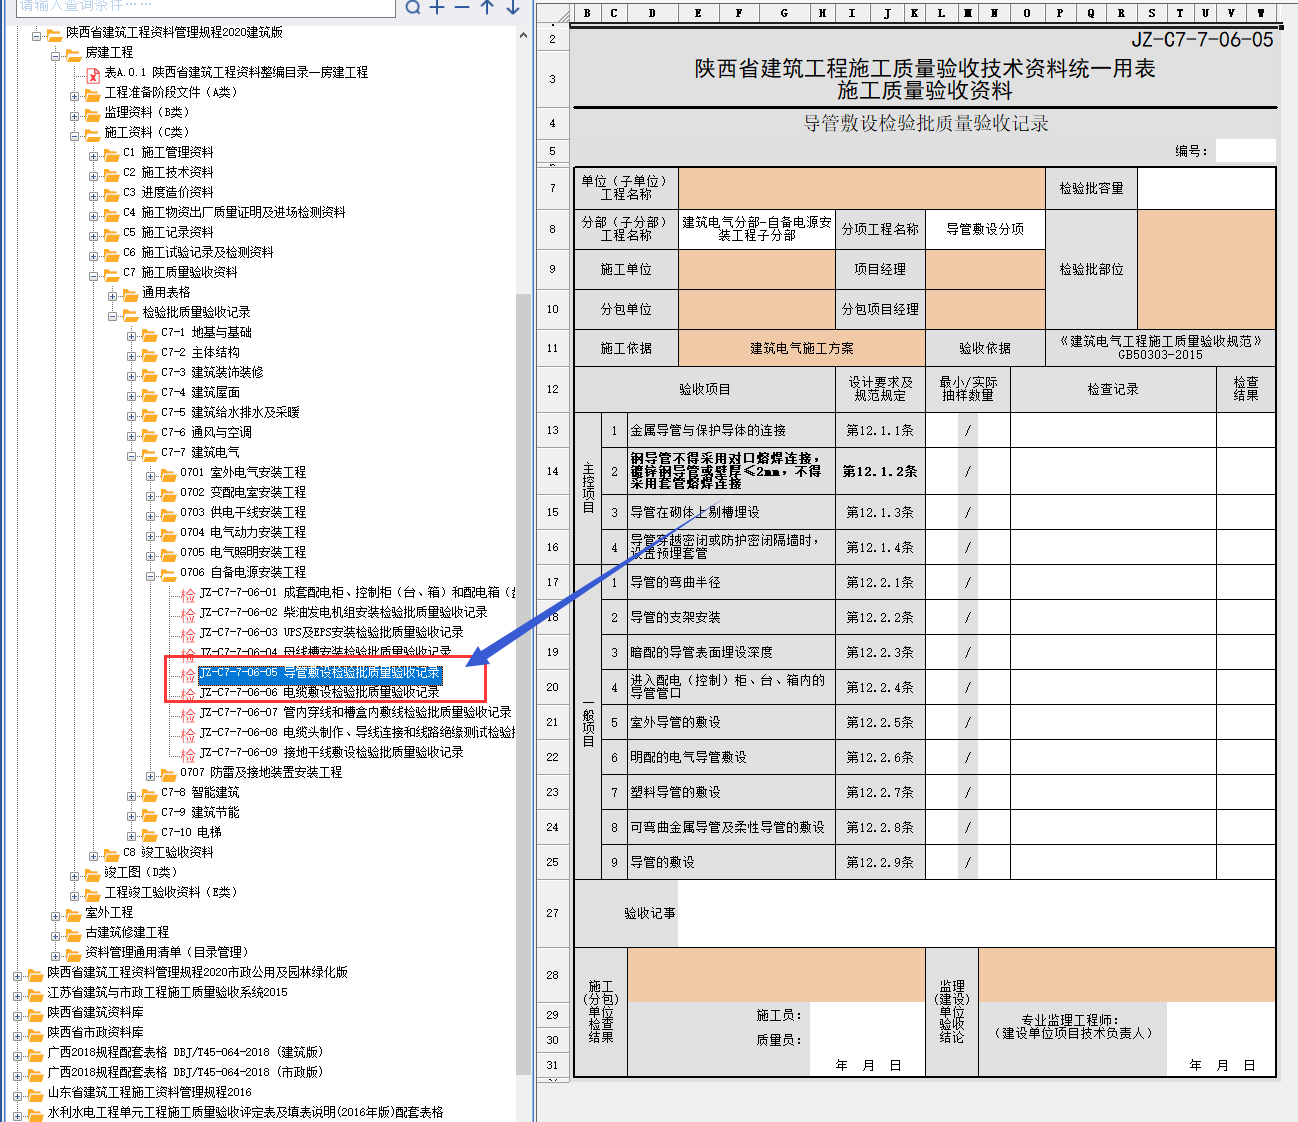
Task: Open 表A.0.1 陕西省建筑工程资料整编目录 file
Action: click(236, 72)
